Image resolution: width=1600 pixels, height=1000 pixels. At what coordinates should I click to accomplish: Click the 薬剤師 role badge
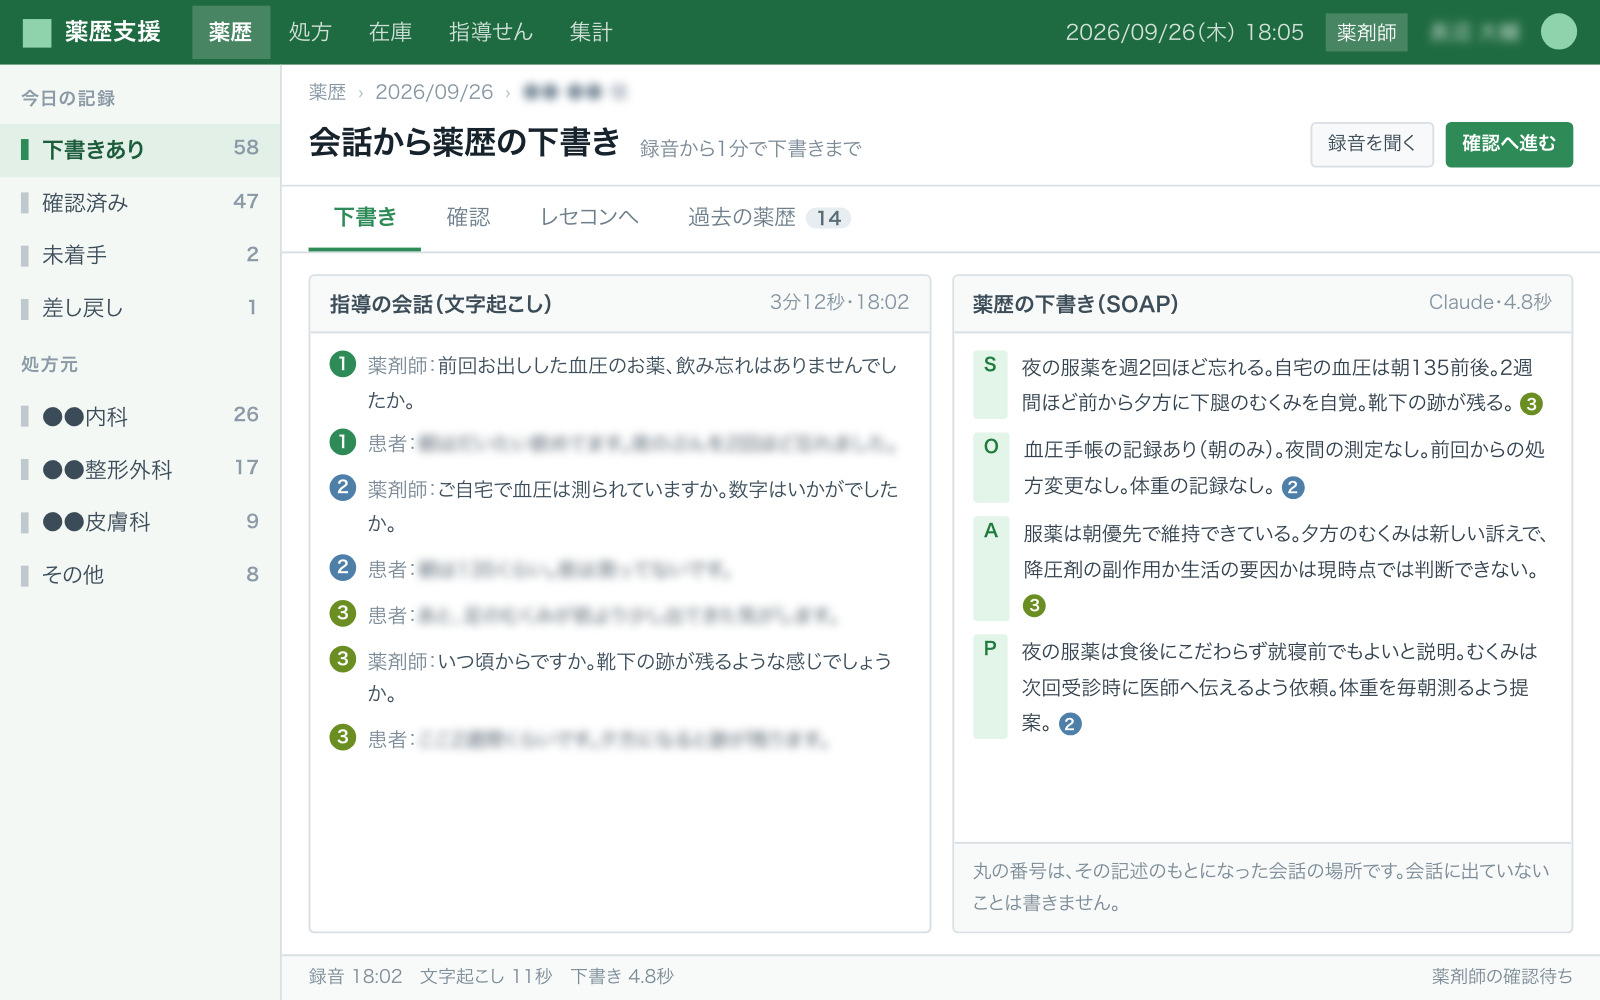[1366, 32]
